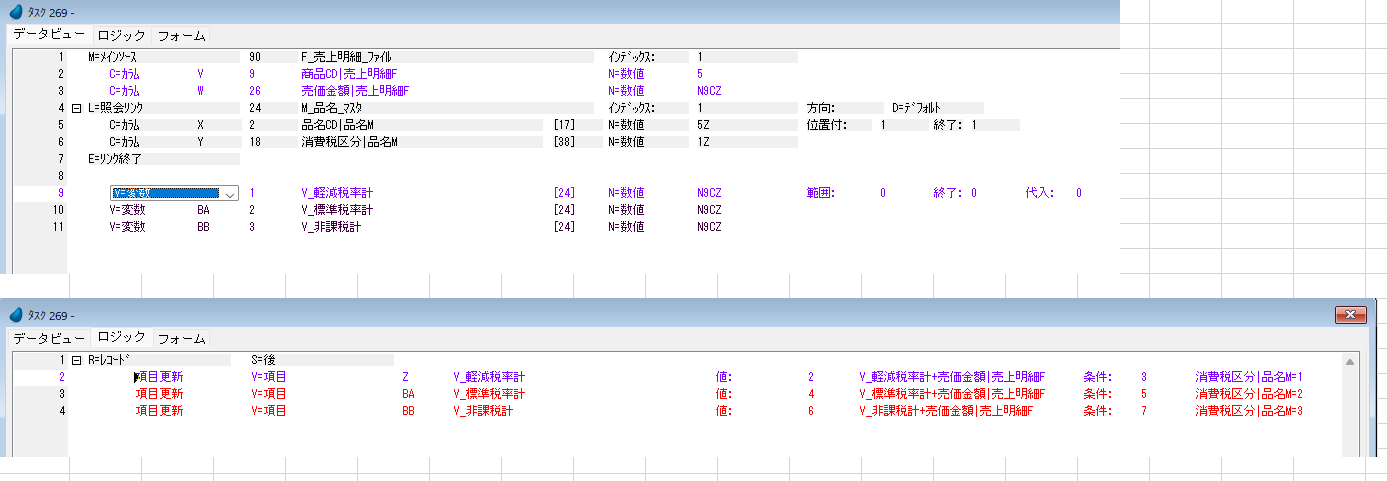Open the フォーム tab in upper window
This screenshot has width=1387, height=481.
[x=181, y=36]
